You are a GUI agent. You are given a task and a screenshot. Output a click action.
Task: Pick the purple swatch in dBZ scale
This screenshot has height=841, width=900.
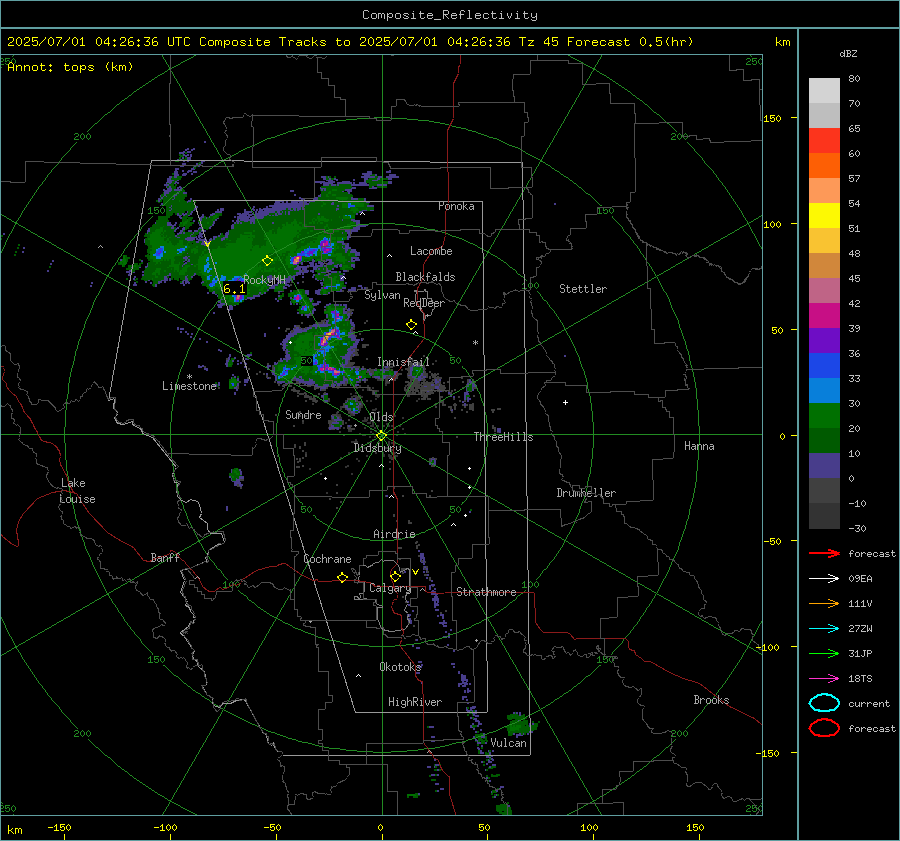[x=824, y=340]
